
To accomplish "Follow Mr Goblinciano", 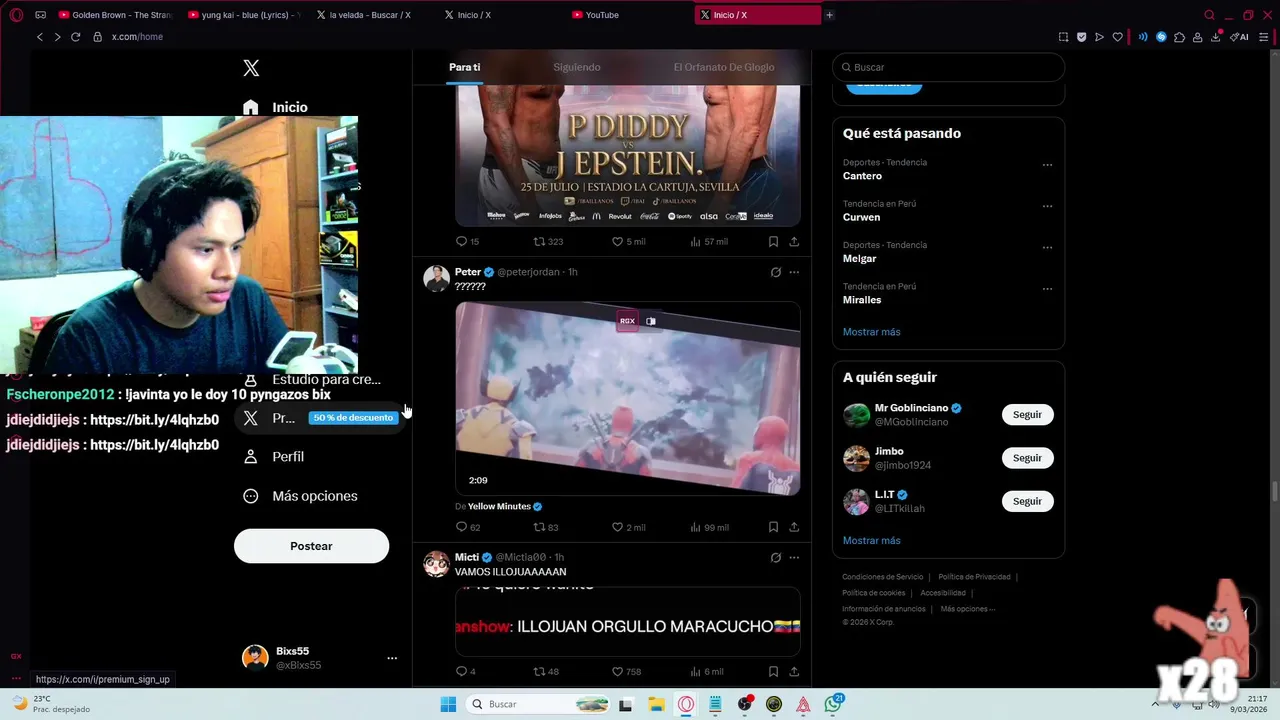I will 1027,415.
